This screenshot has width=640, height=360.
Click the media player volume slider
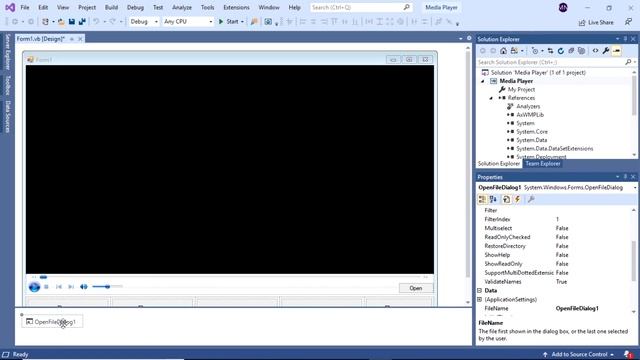107,287
